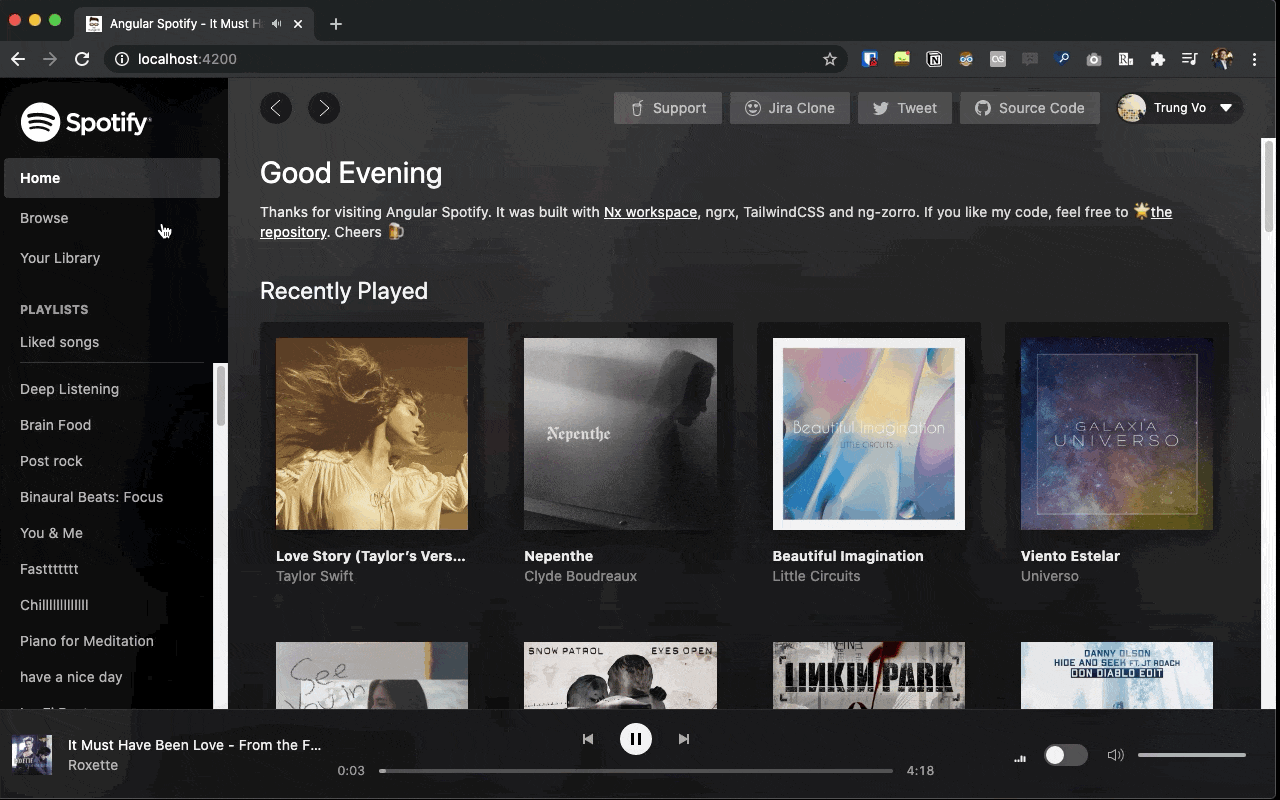The image size is (1280, 800).
Task: Click the Snow Patrol Eyes Open cover
Action: tap(620, 676)
